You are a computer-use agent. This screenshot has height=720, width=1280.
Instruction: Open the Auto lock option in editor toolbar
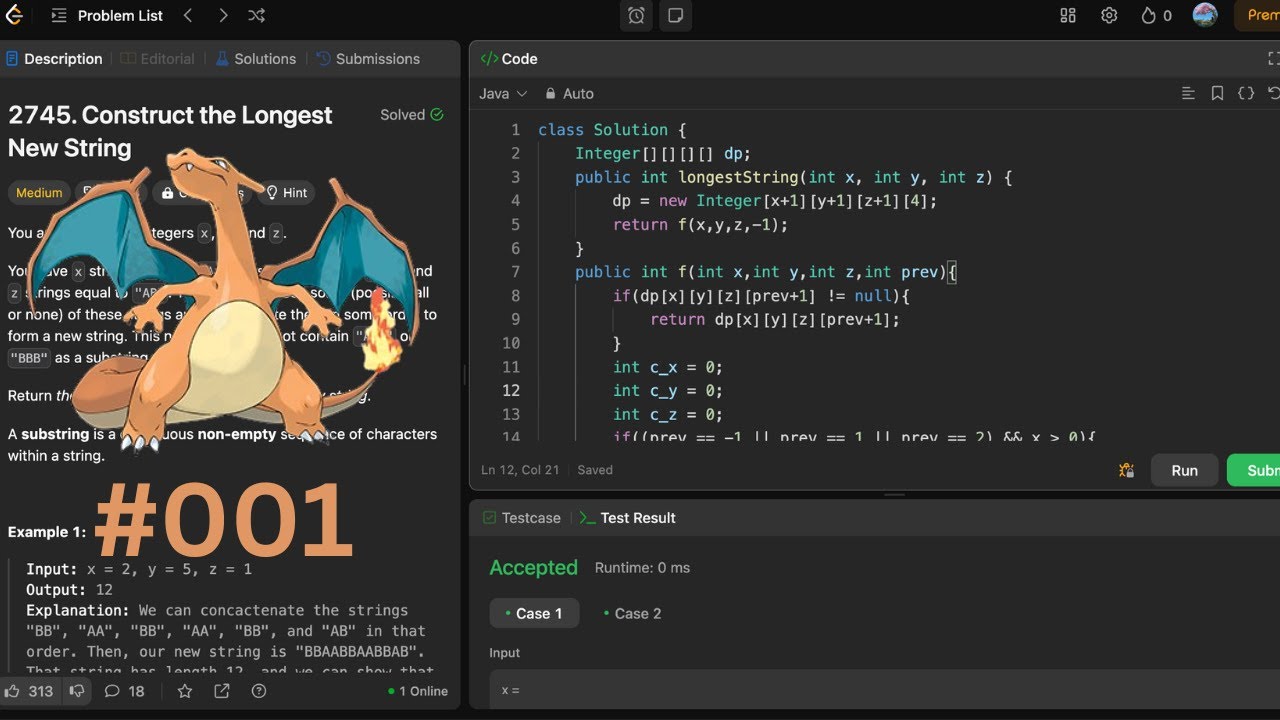[569, 93]
